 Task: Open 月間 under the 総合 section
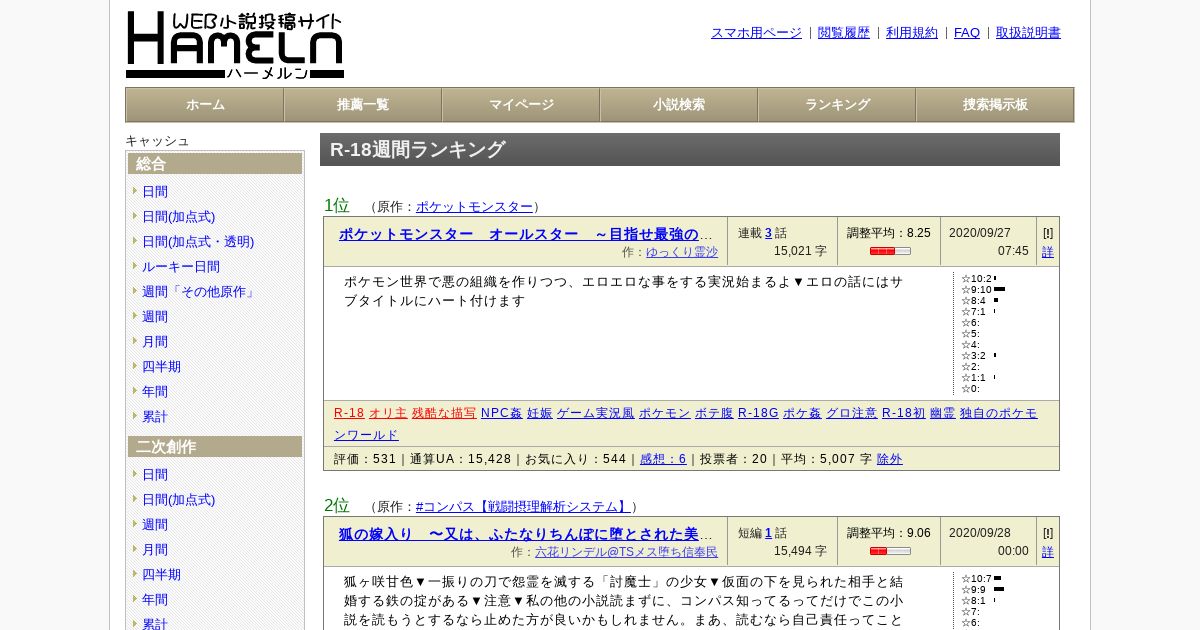[x=155, y=341]
